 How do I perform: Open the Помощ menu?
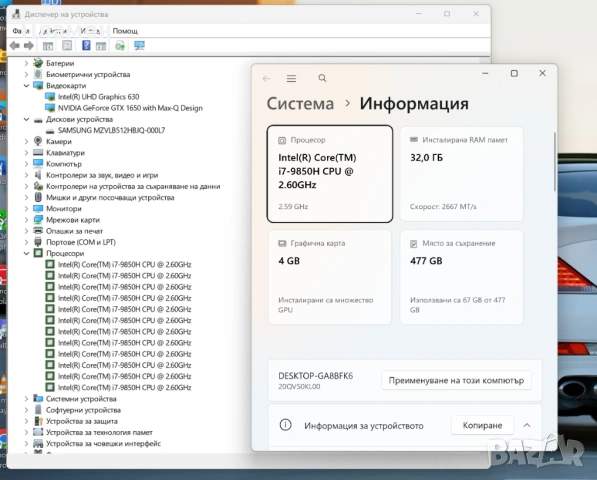[x=125, y=31]
